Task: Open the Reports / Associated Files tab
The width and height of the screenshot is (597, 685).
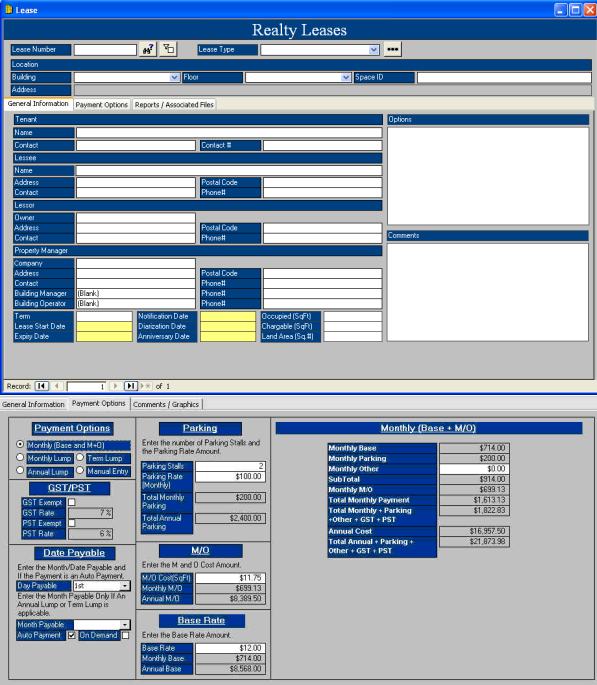Action: (x=174, y=105)
